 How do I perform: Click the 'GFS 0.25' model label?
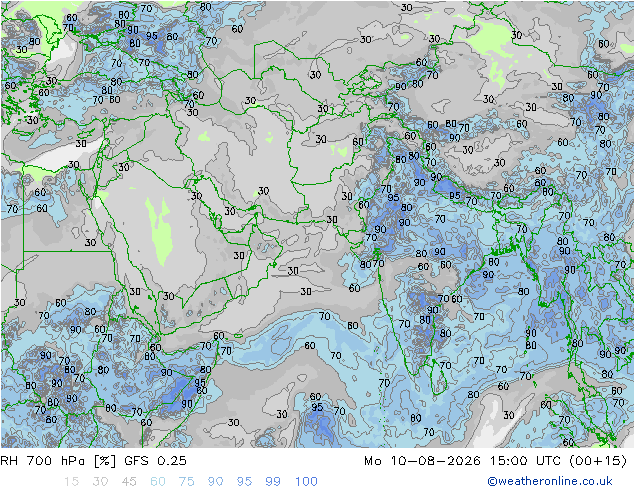[156, 461]
